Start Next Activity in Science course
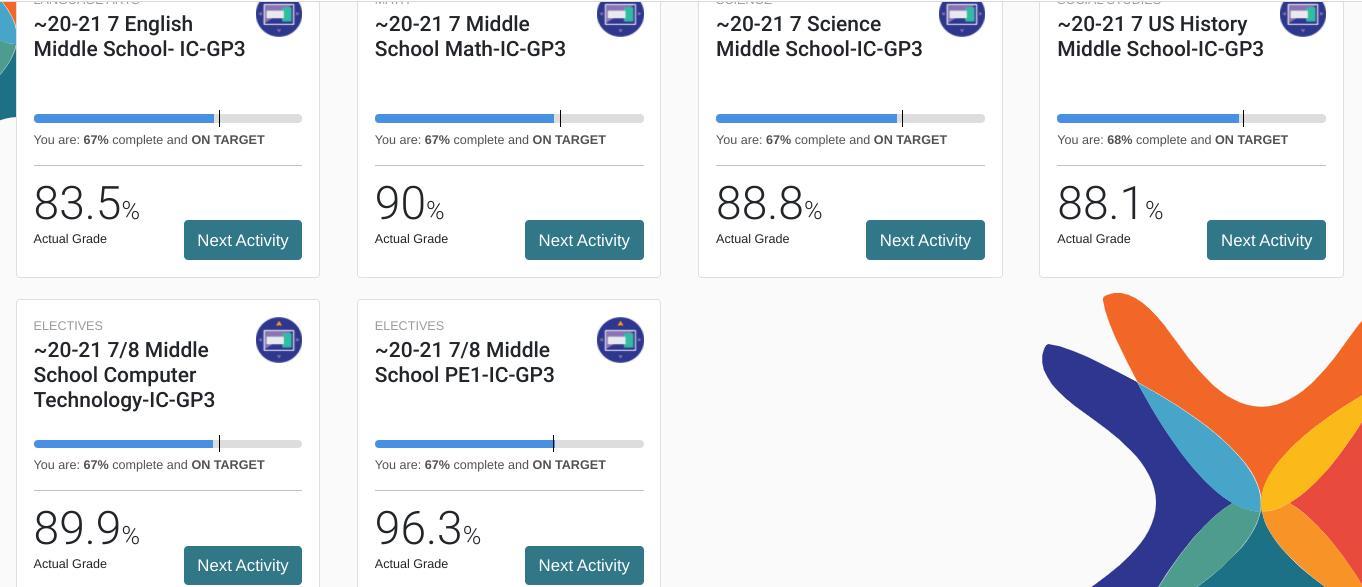This screenshot has height=587, width=1362. (925, 240)
